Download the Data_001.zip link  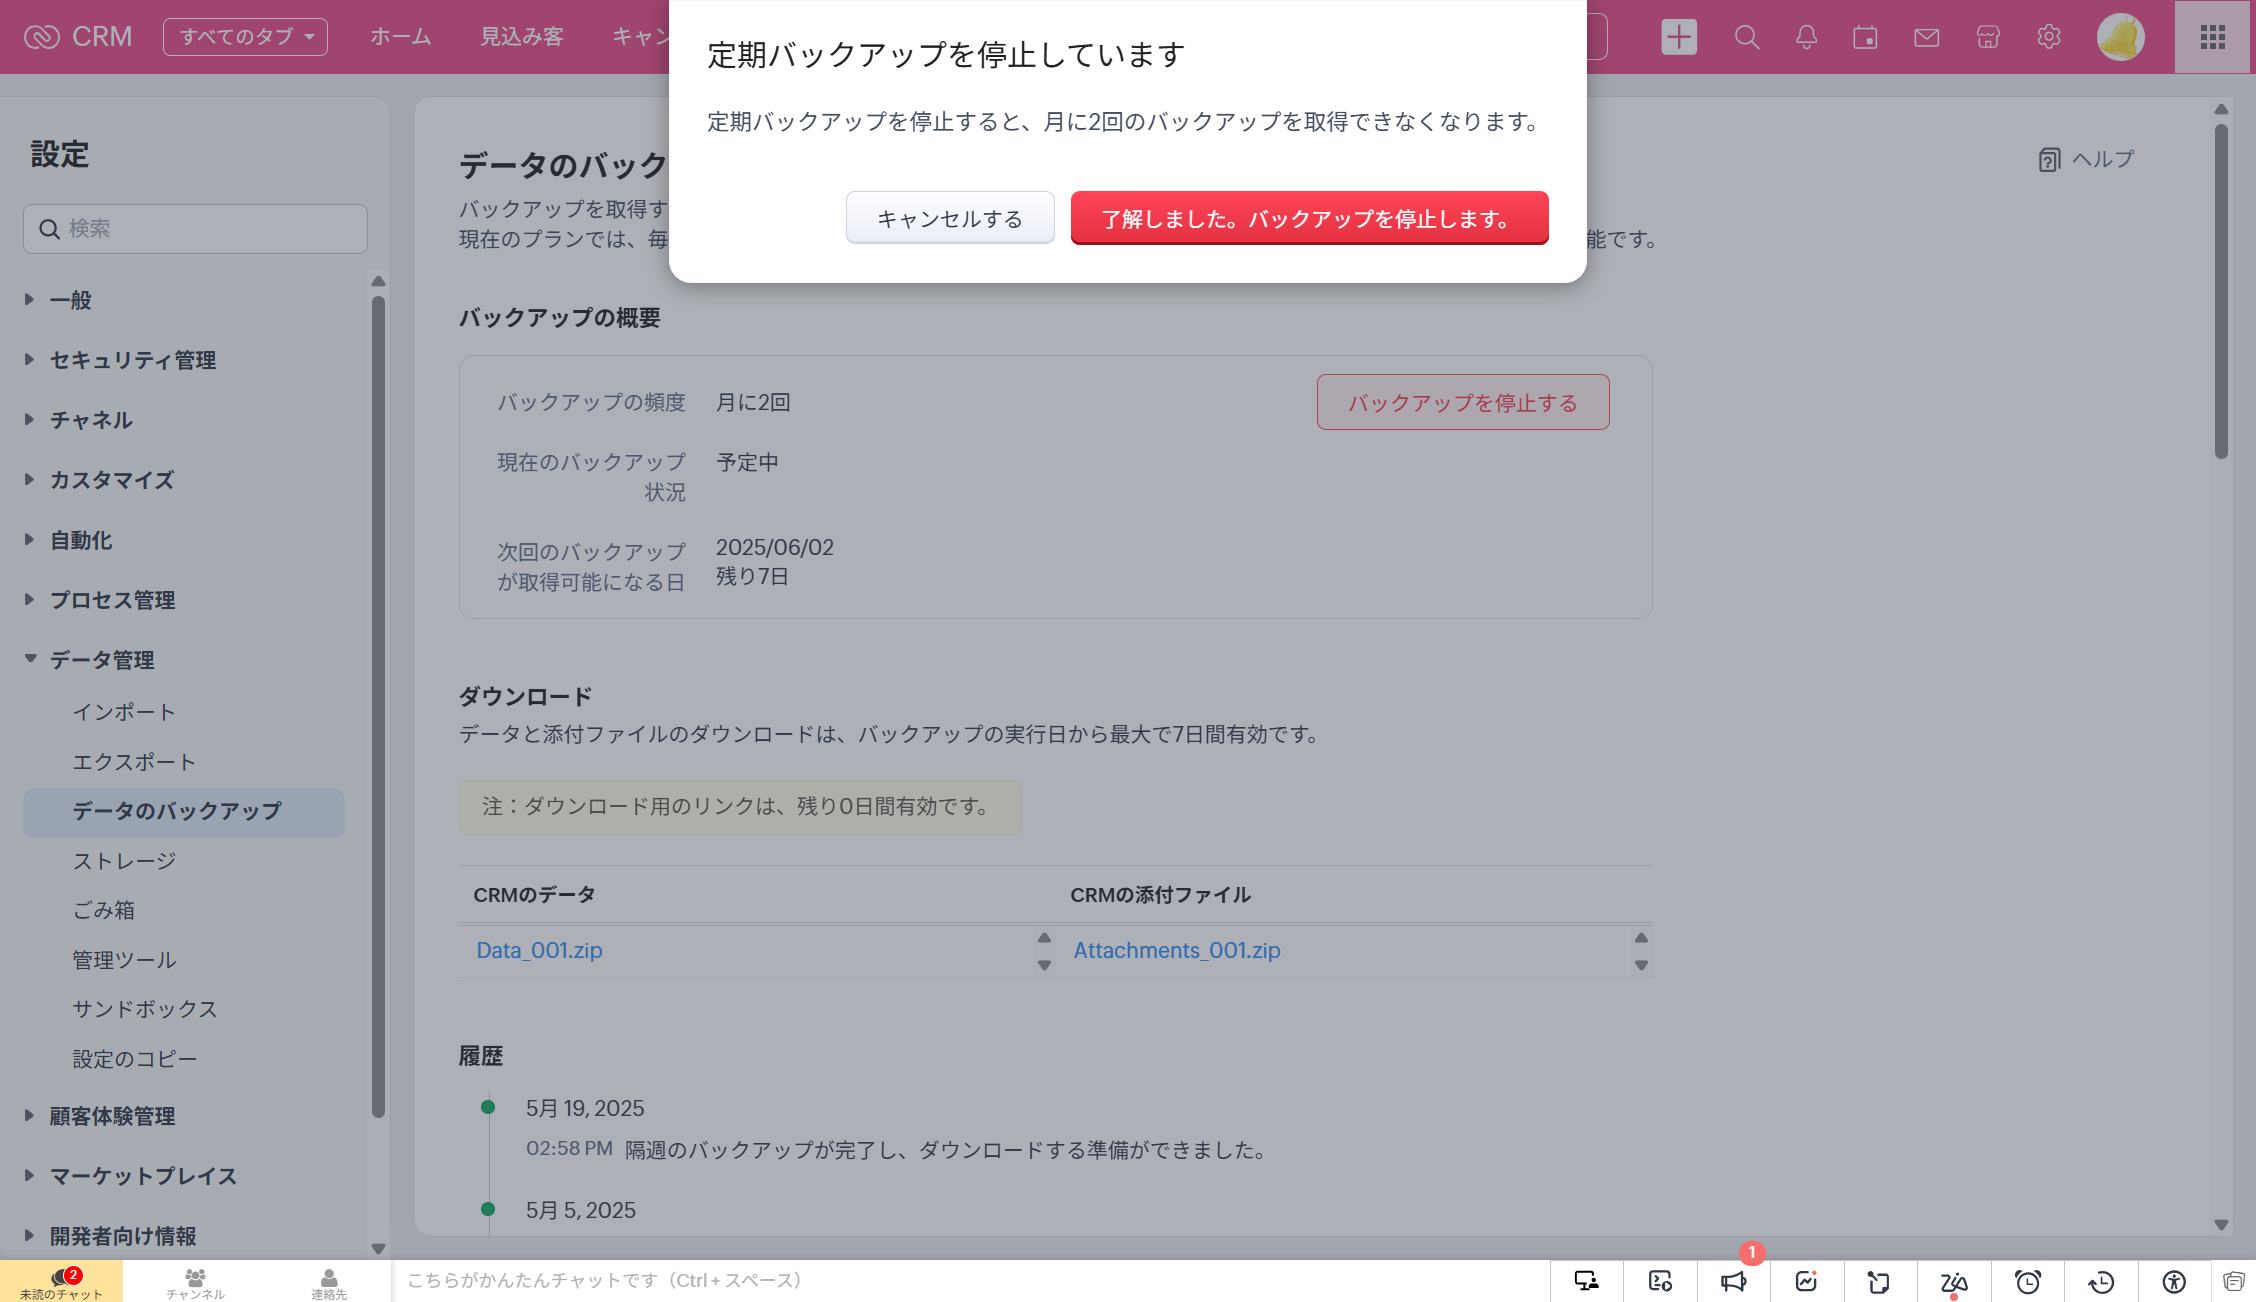(539, 950)
